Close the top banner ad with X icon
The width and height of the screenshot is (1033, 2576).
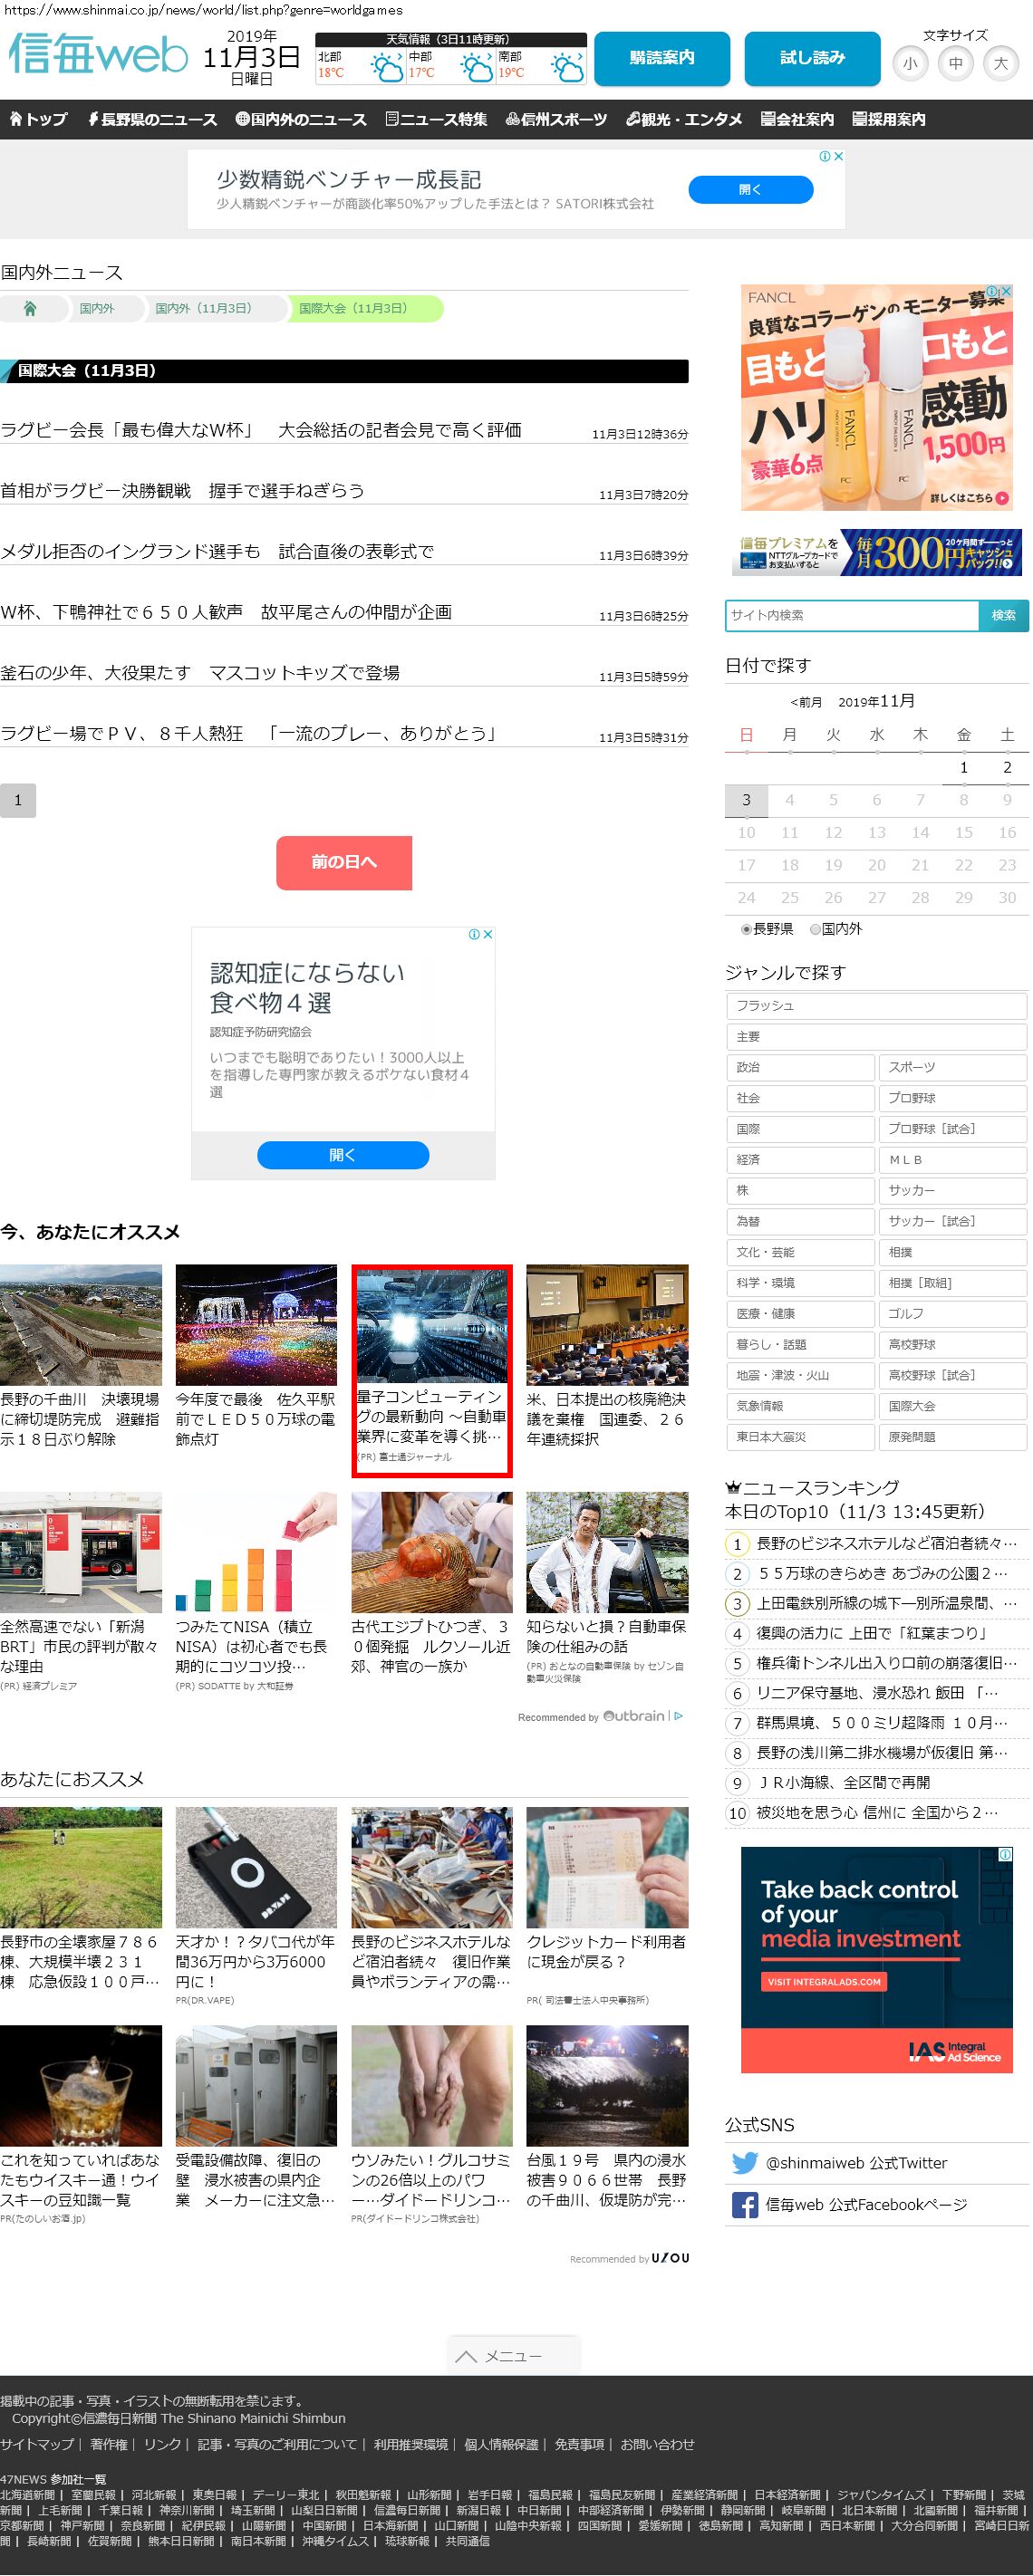click(839, 156)
